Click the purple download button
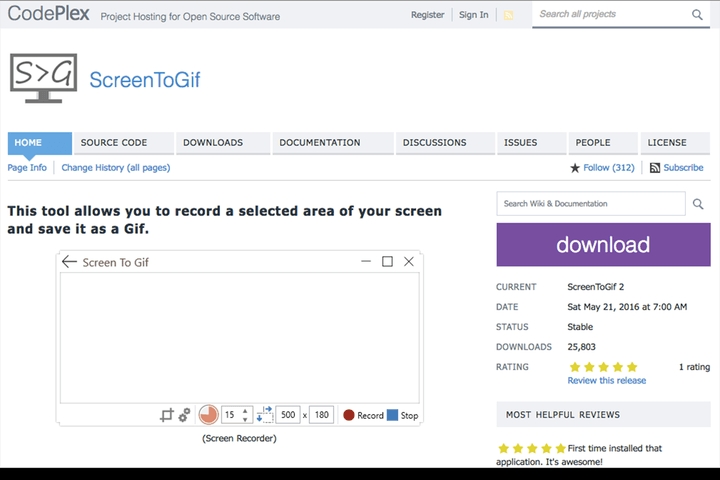 (x=603, y=244)
